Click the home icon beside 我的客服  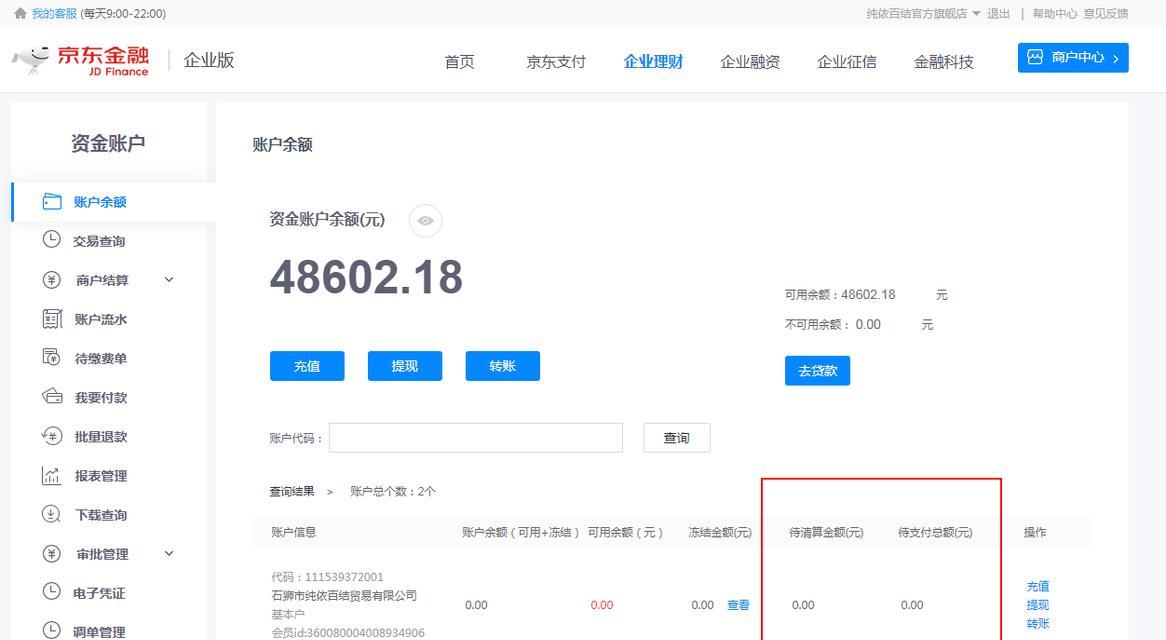pos(20,13)
